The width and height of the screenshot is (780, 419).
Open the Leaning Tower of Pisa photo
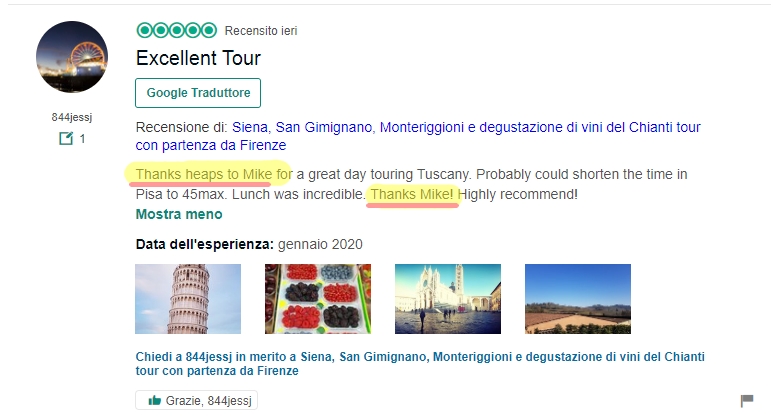(x=188, y=299)
